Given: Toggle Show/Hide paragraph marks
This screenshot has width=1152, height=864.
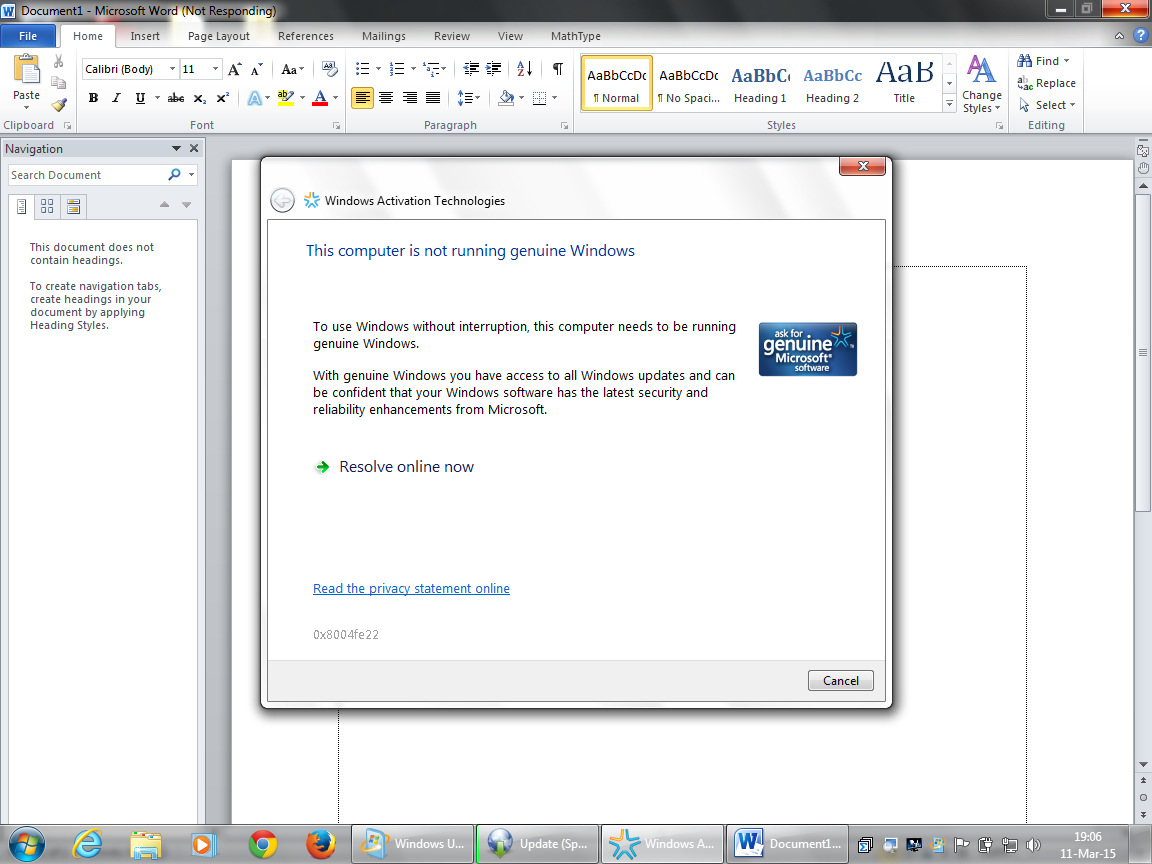Looking at the screenshot, I should click(558, 69).
